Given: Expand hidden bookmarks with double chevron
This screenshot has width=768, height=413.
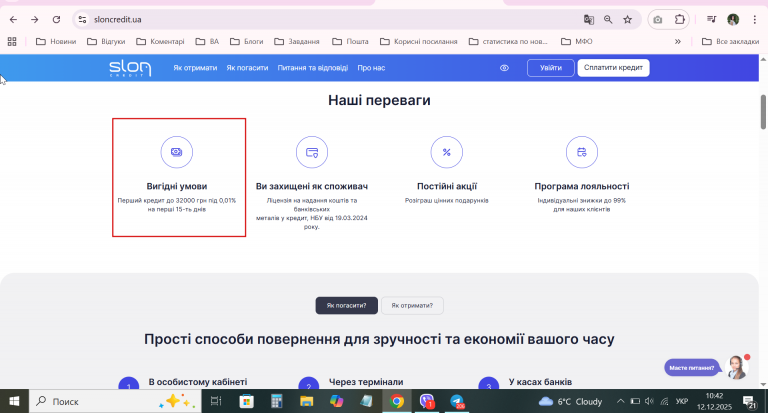Looking at the screenshot, I should (x=678, y=42).
